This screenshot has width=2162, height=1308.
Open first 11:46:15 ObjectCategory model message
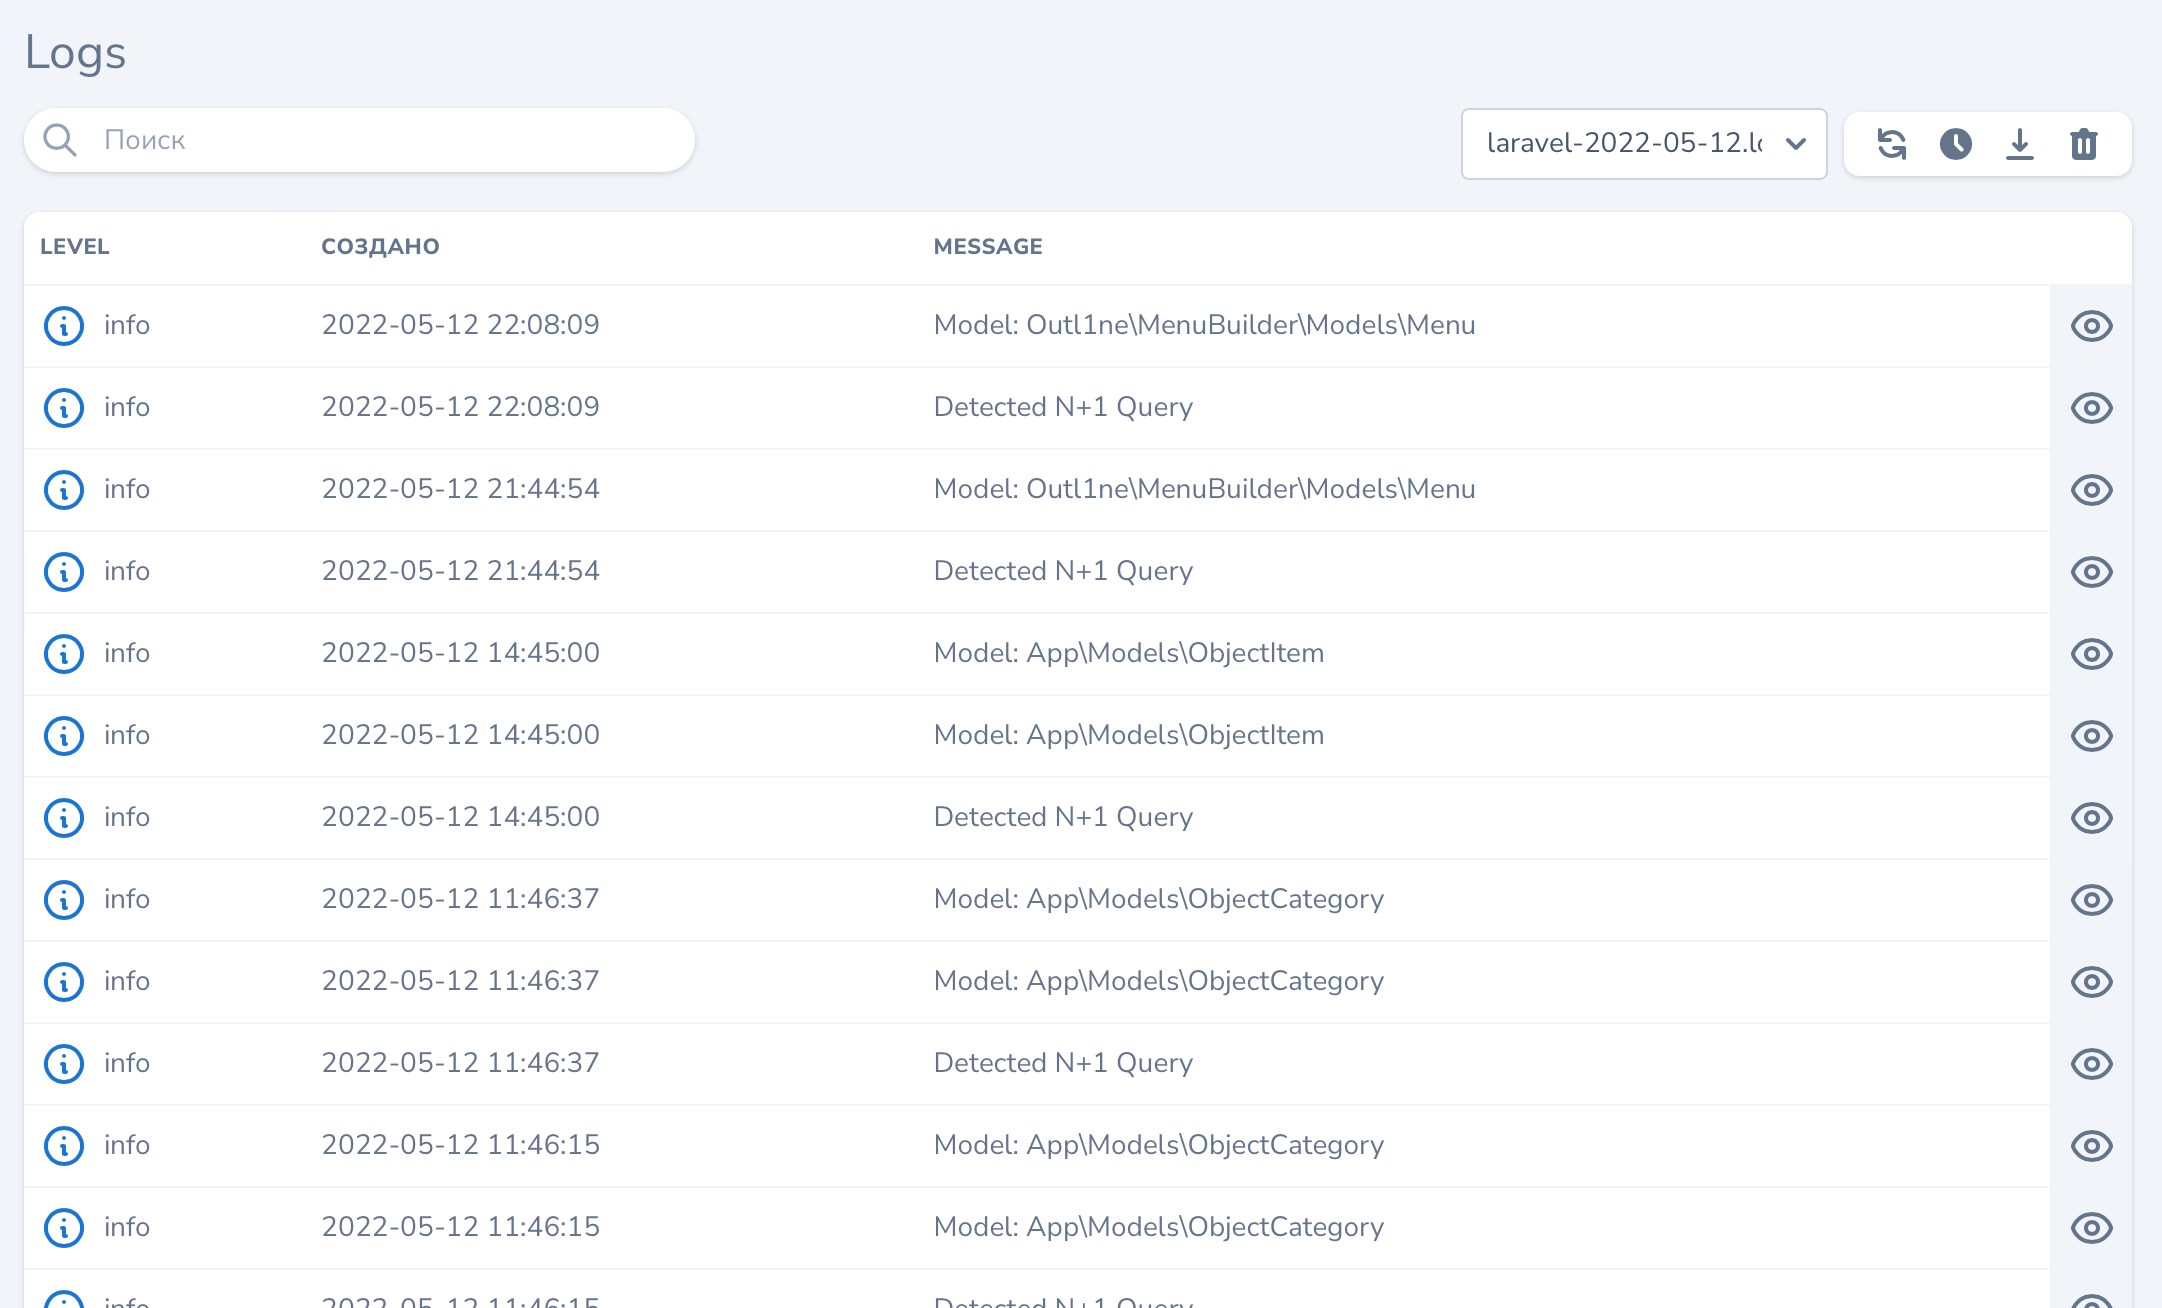[1158, 1145]
